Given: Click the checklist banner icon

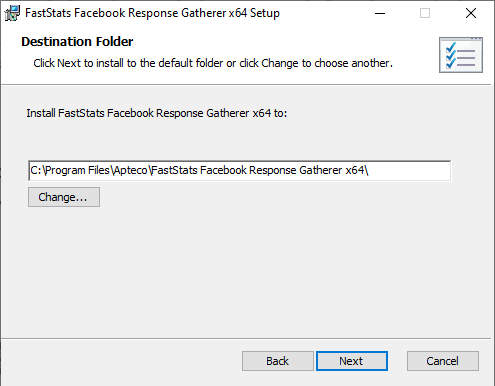Looking at the screenshot, I should (x=461, y=55).
